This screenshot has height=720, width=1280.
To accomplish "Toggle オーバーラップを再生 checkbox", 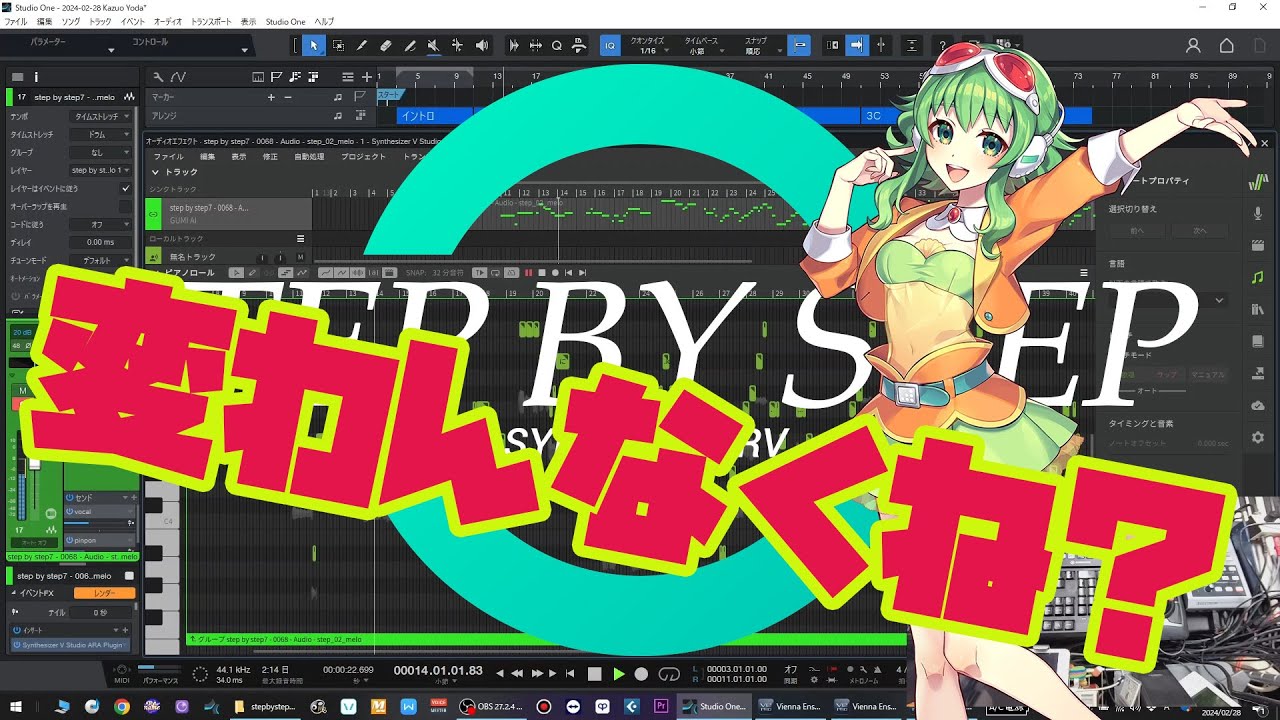I will 125,206.
